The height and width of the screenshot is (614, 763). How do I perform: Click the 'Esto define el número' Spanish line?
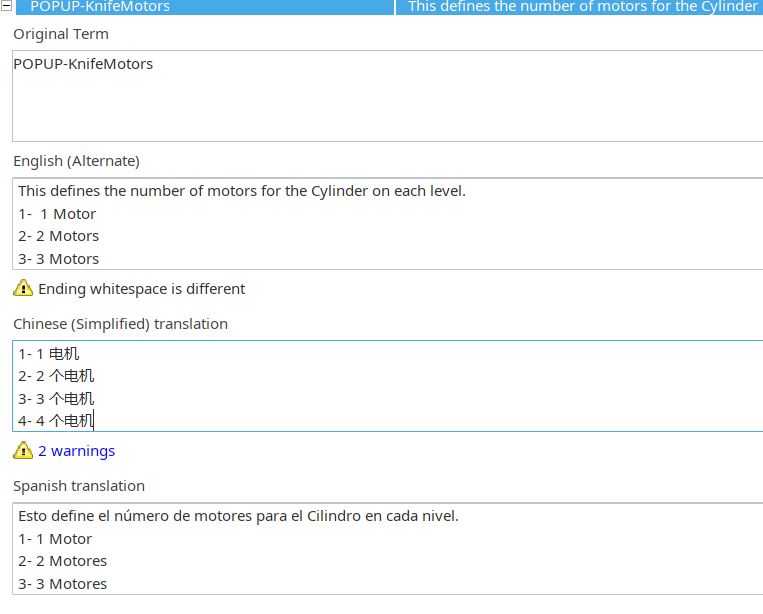[x=238, y=516]
